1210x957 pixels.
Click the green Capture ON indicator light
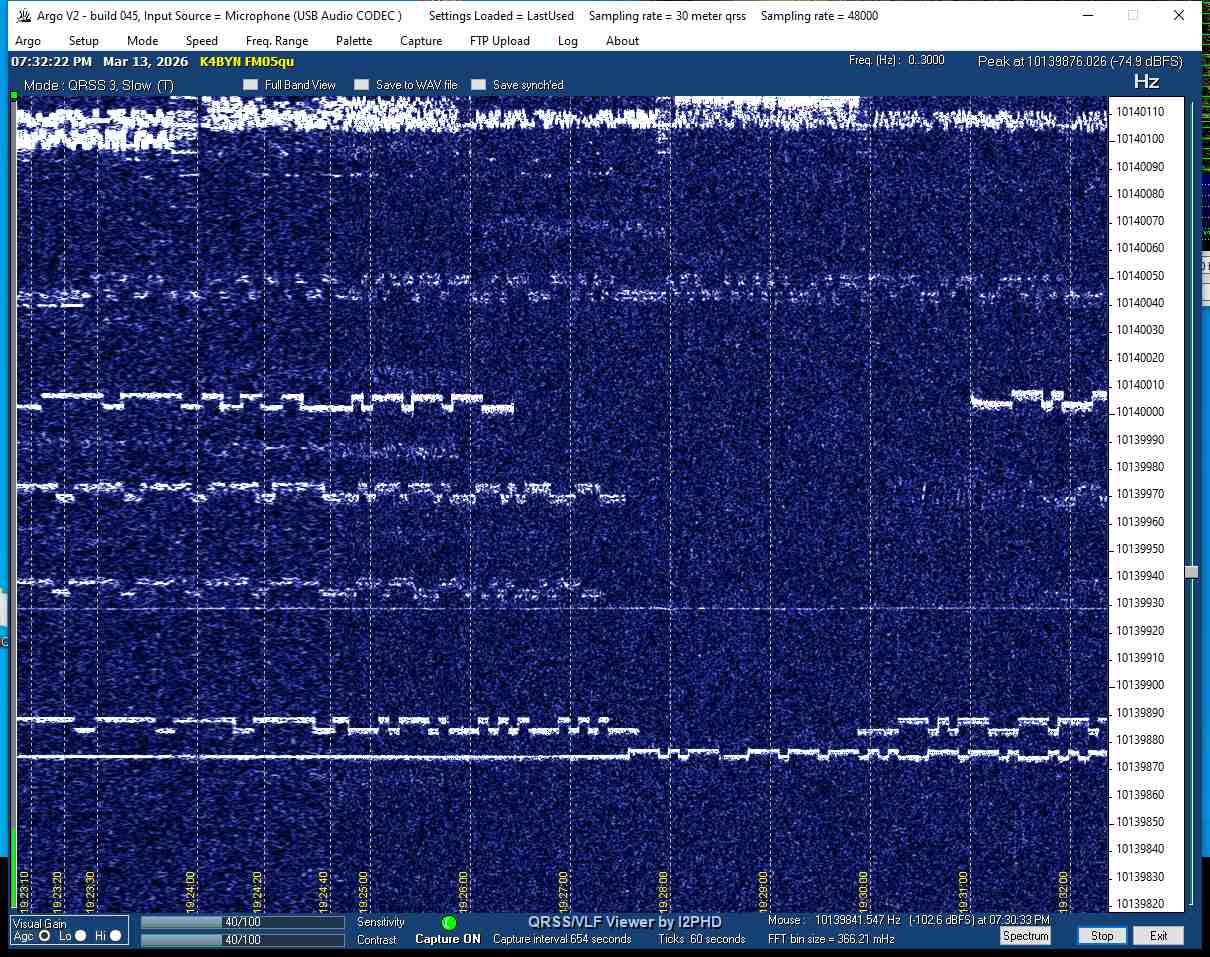(x=449, y=922)
